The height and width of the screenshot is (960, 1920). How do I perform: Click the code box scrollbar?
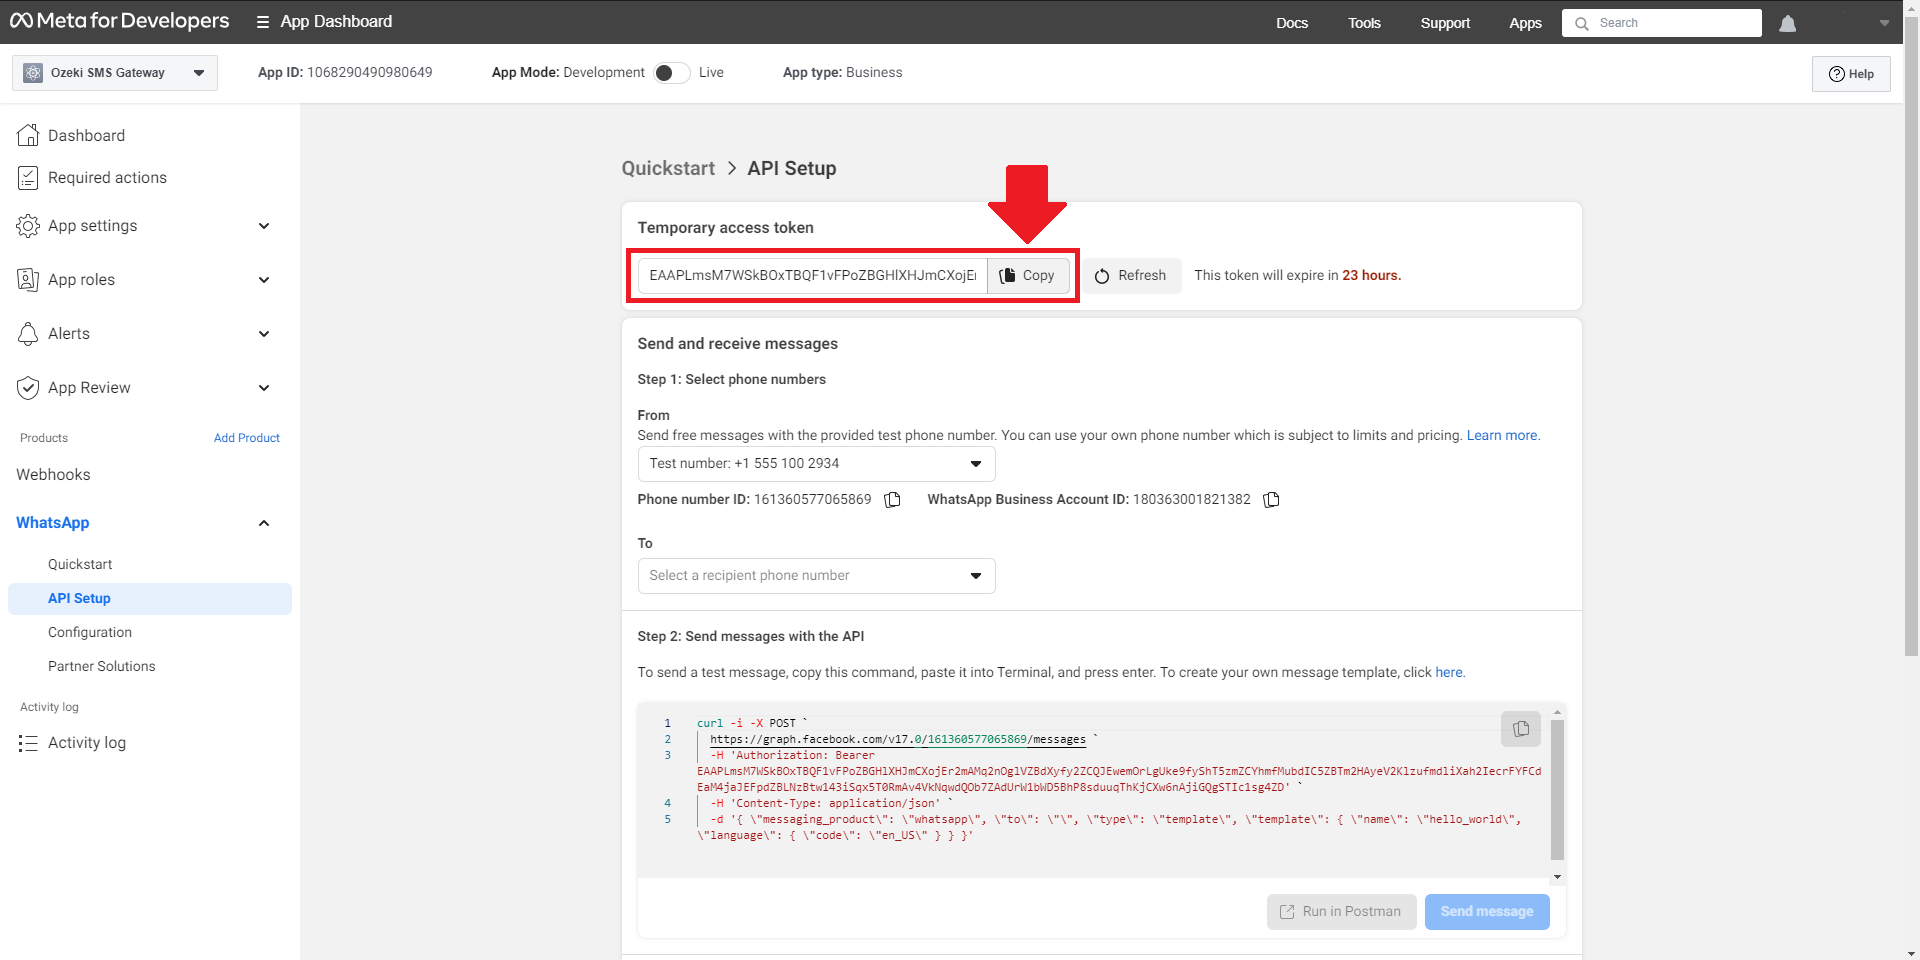pyautogui.click(x=1557, y=790)
